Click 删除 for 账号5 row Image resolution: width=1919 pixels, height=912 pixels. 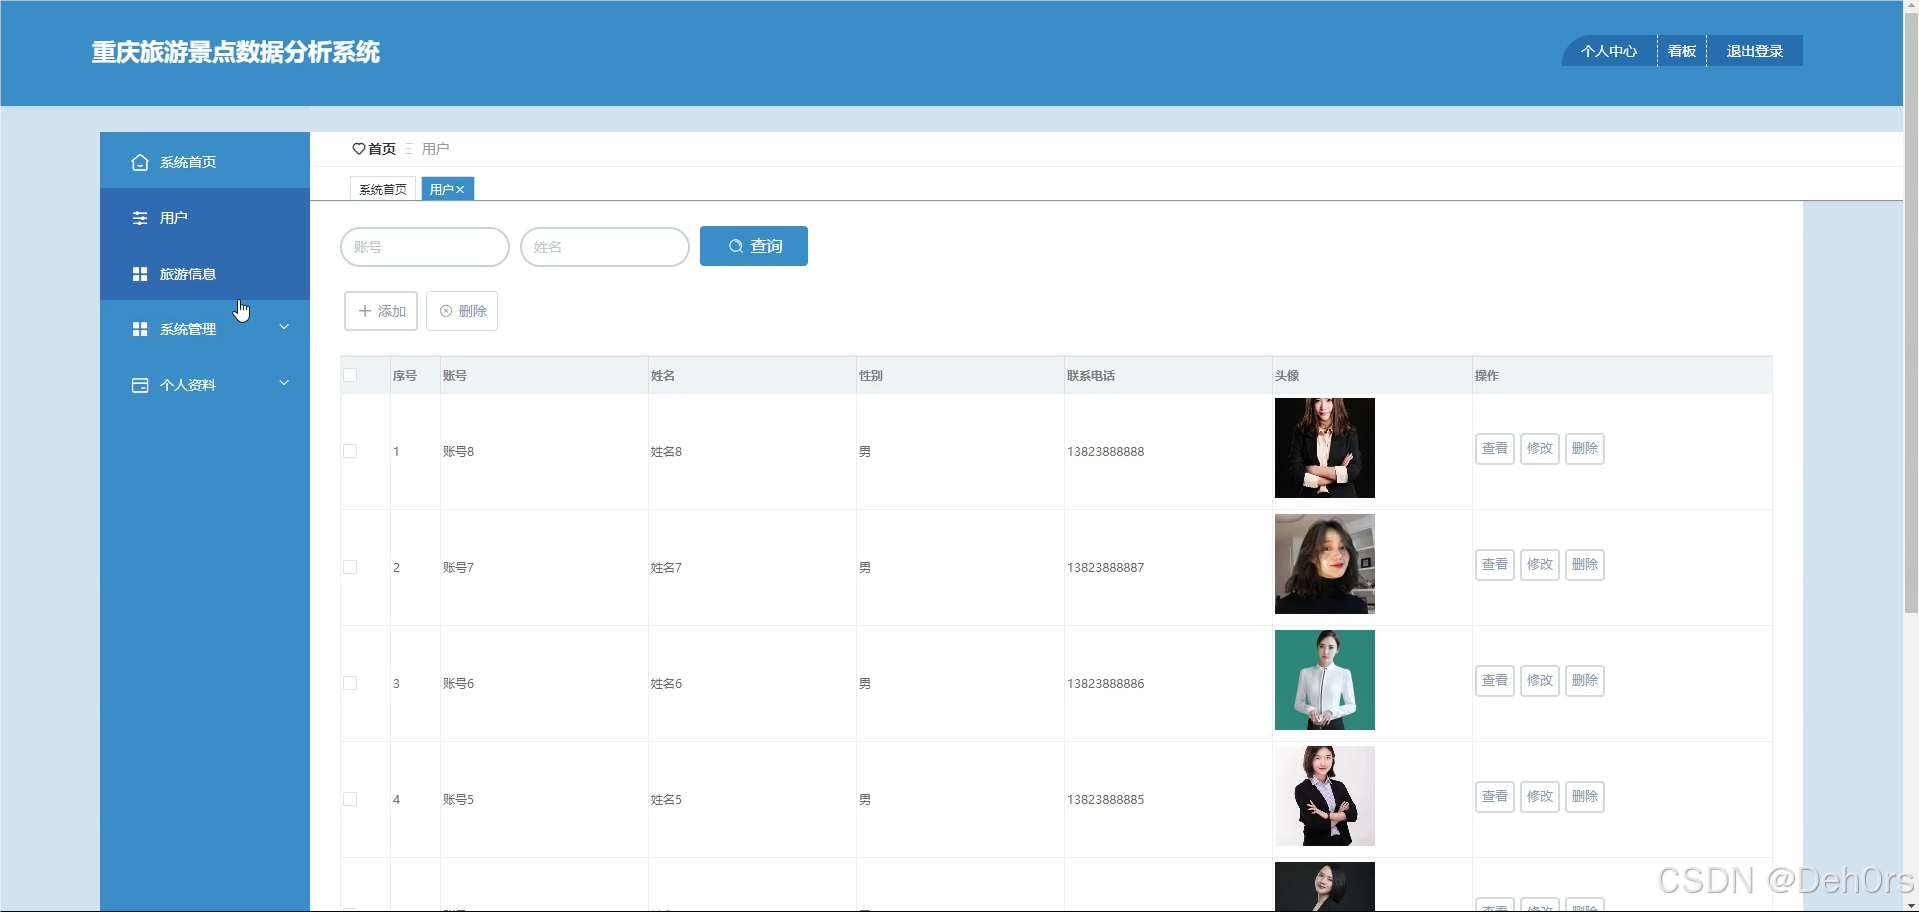tap(1585, 797)
